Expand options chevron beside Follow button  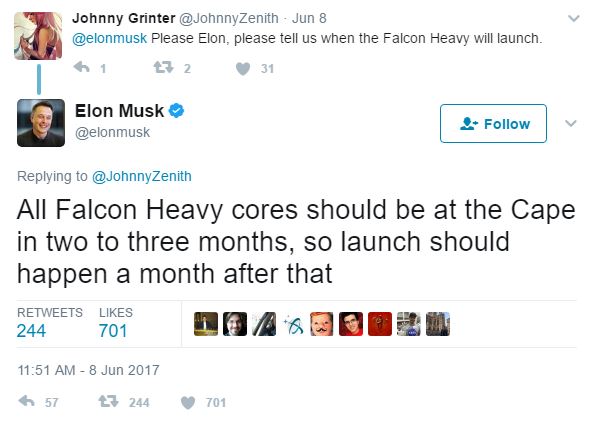571,123
